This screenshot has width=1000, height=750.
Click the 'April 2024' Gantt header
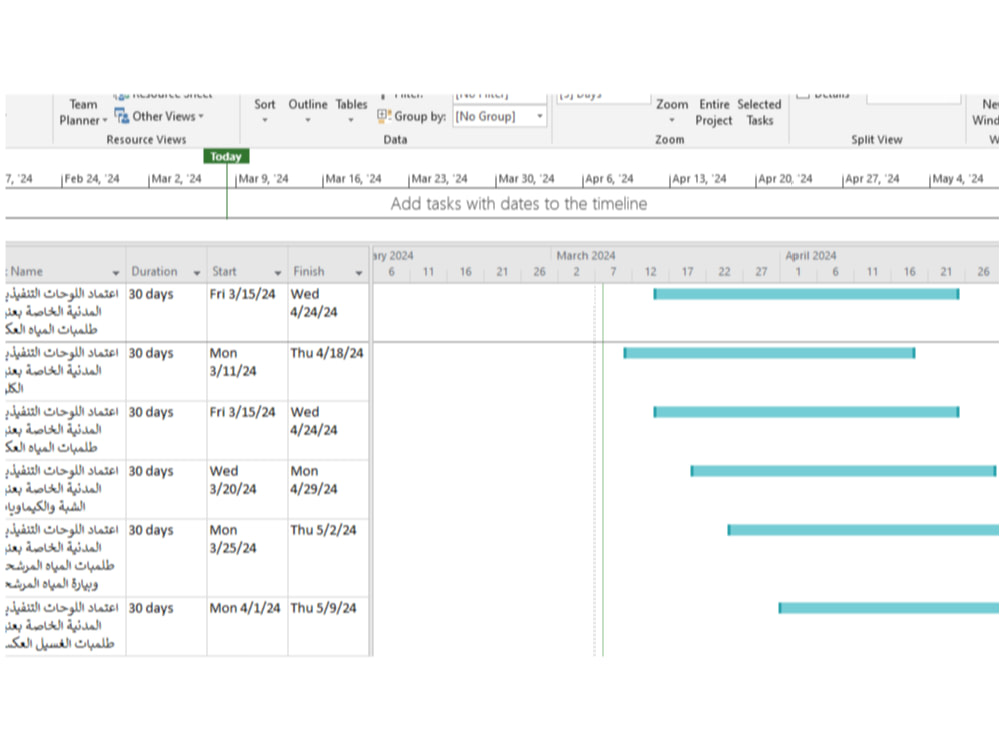click(811, 256)
